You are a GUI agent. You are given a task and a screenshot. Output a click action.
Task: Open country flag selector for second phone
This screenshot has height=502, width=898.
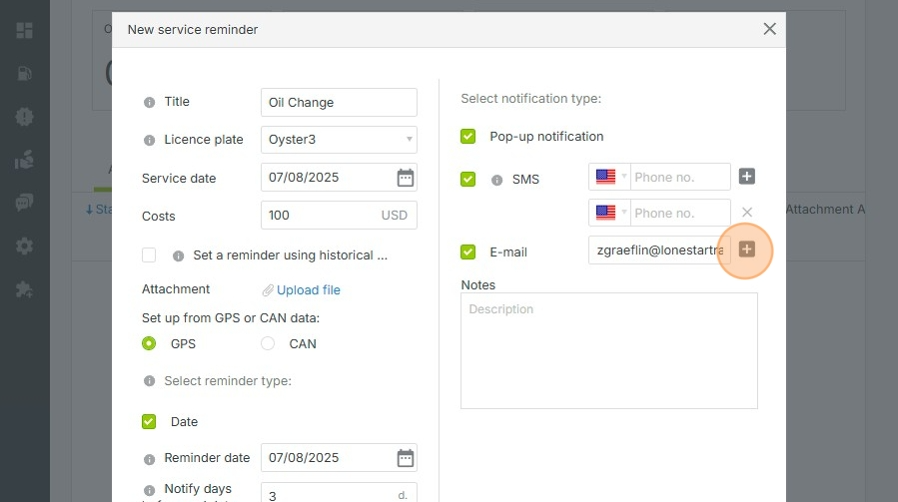tap(610, 212)
